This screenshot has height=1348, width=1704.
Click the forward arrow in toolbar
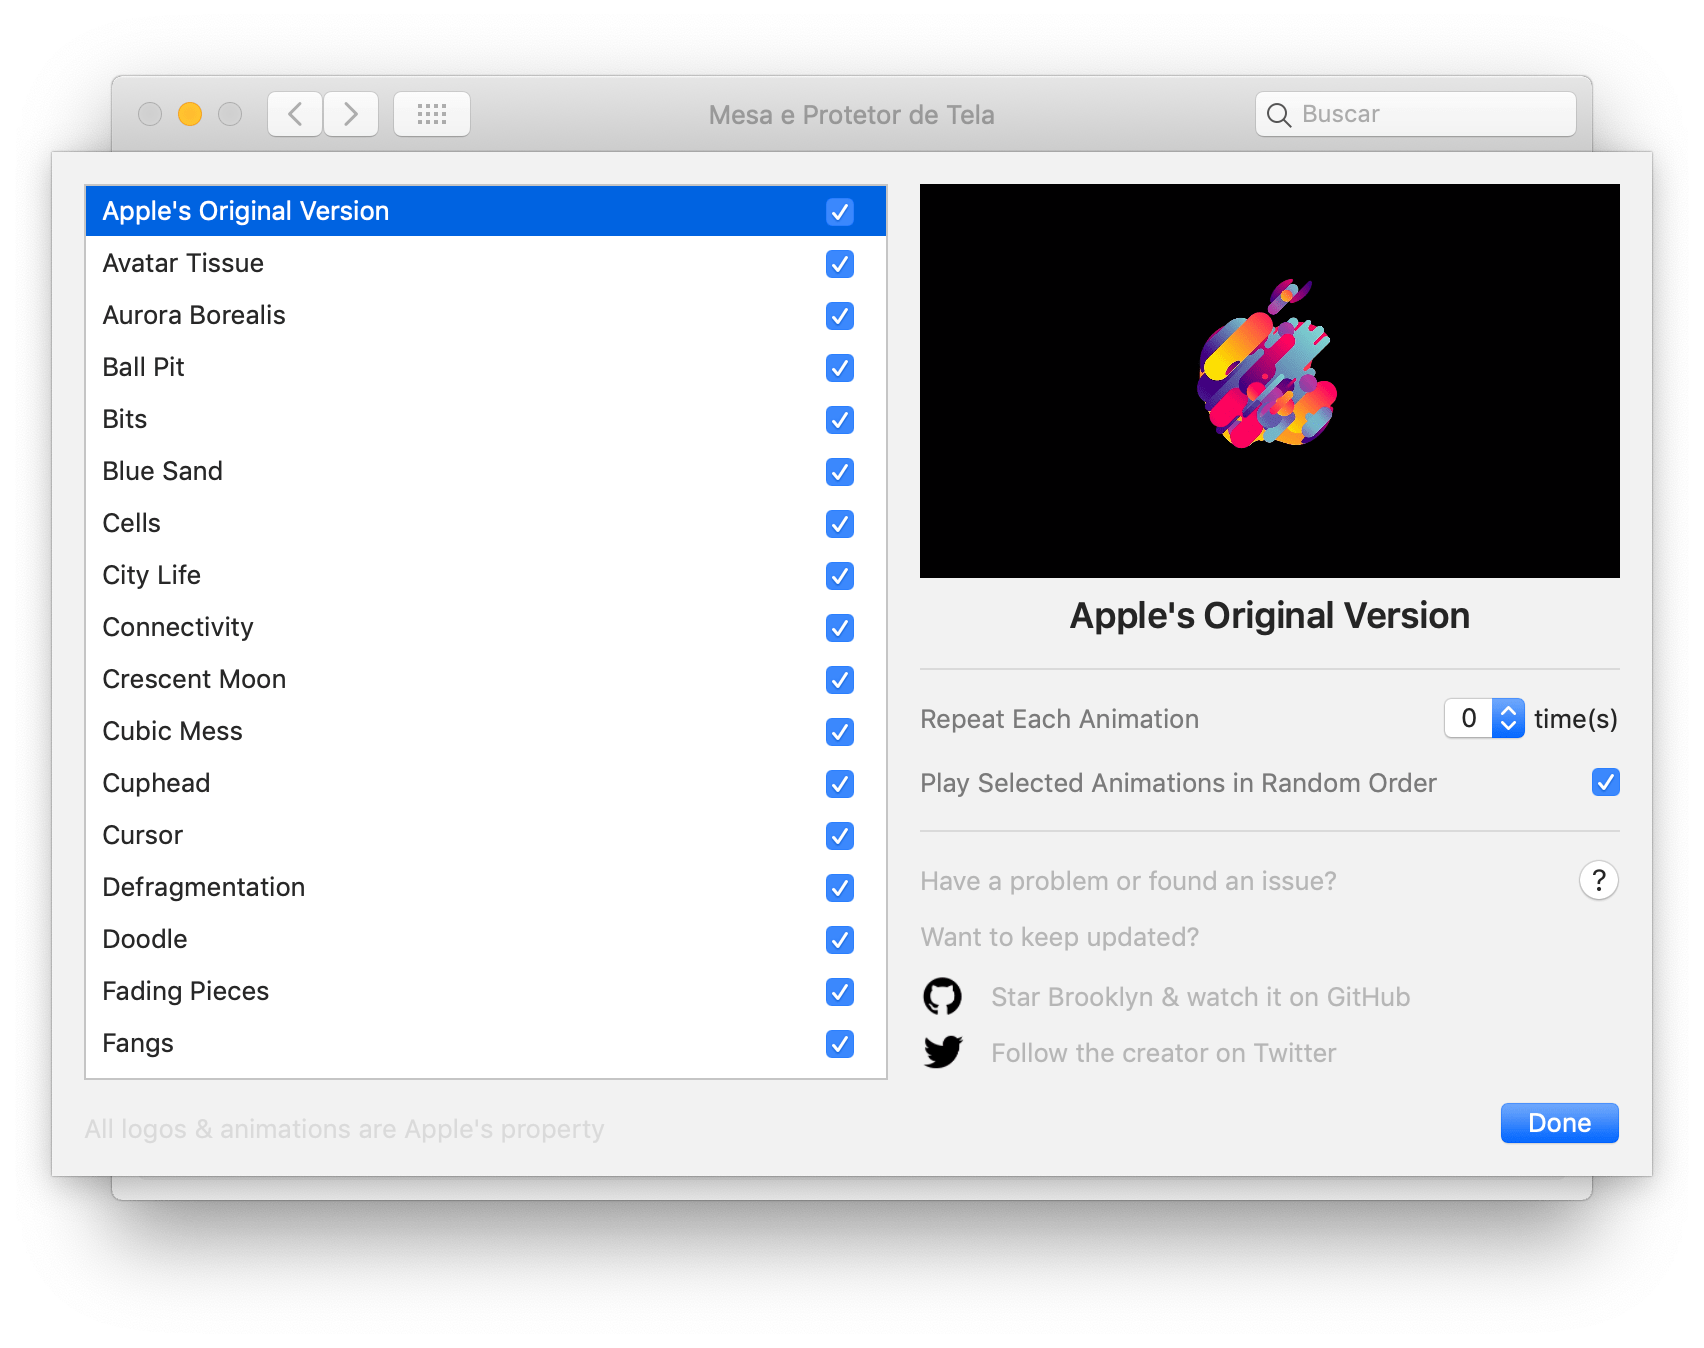point(351,114)
